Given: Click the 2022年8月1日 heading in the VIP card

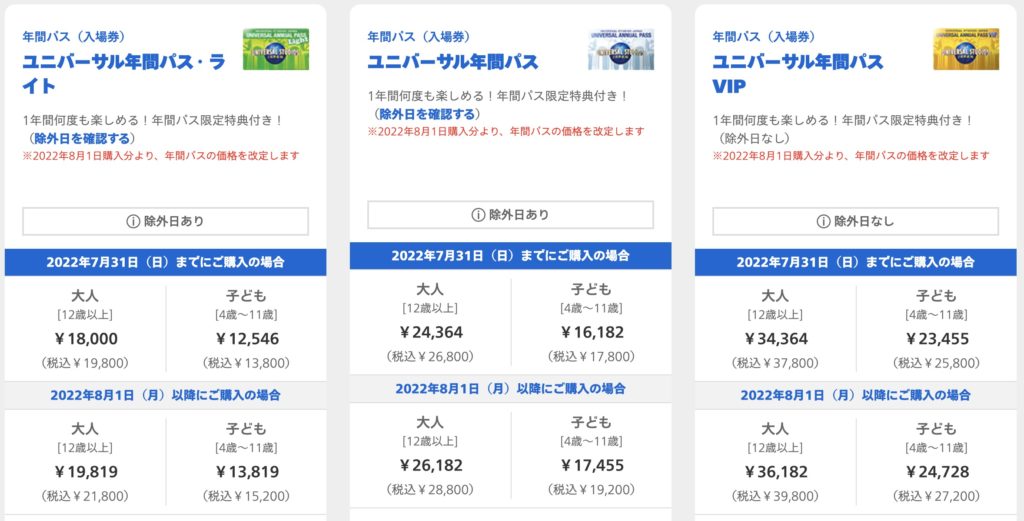Looking at the screenshot, I should click(x=855, y=395).
